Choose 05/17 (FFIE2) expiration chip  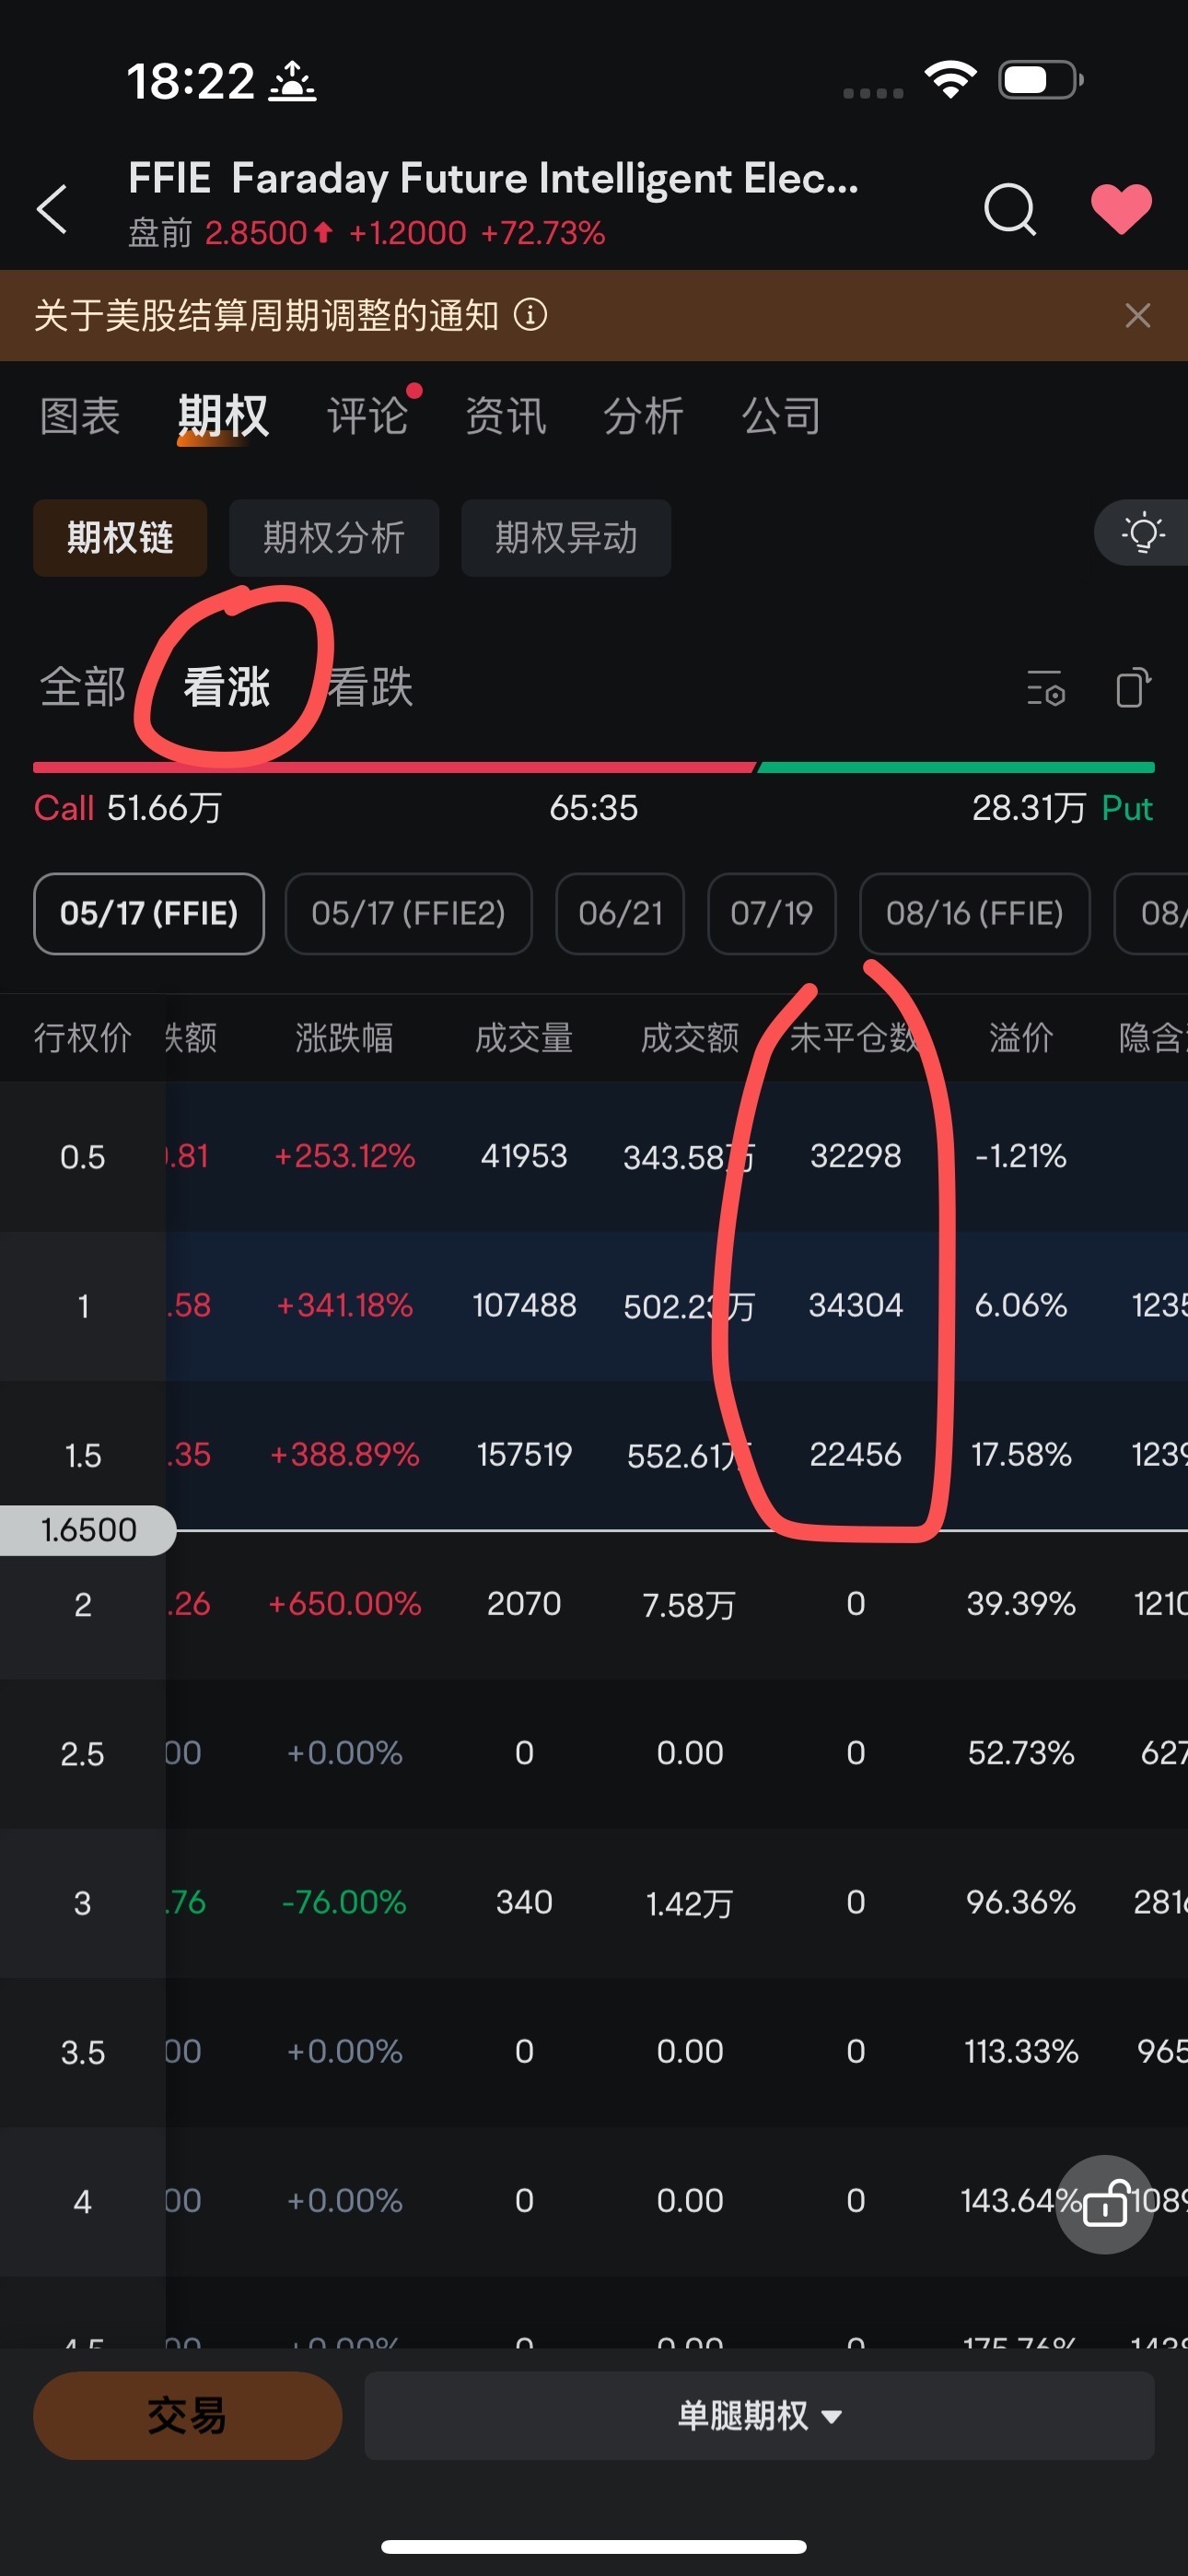(x=408, y=913)
